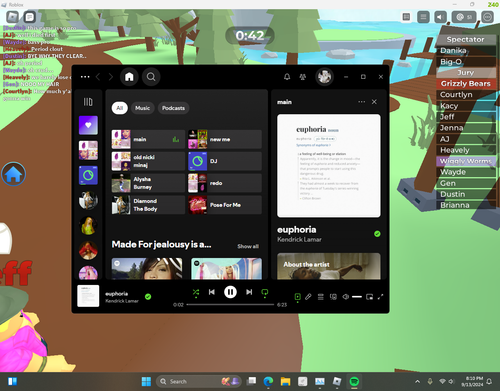
Task: Open About the artist card
Action: pyautogui.click(x=329, y=266)
